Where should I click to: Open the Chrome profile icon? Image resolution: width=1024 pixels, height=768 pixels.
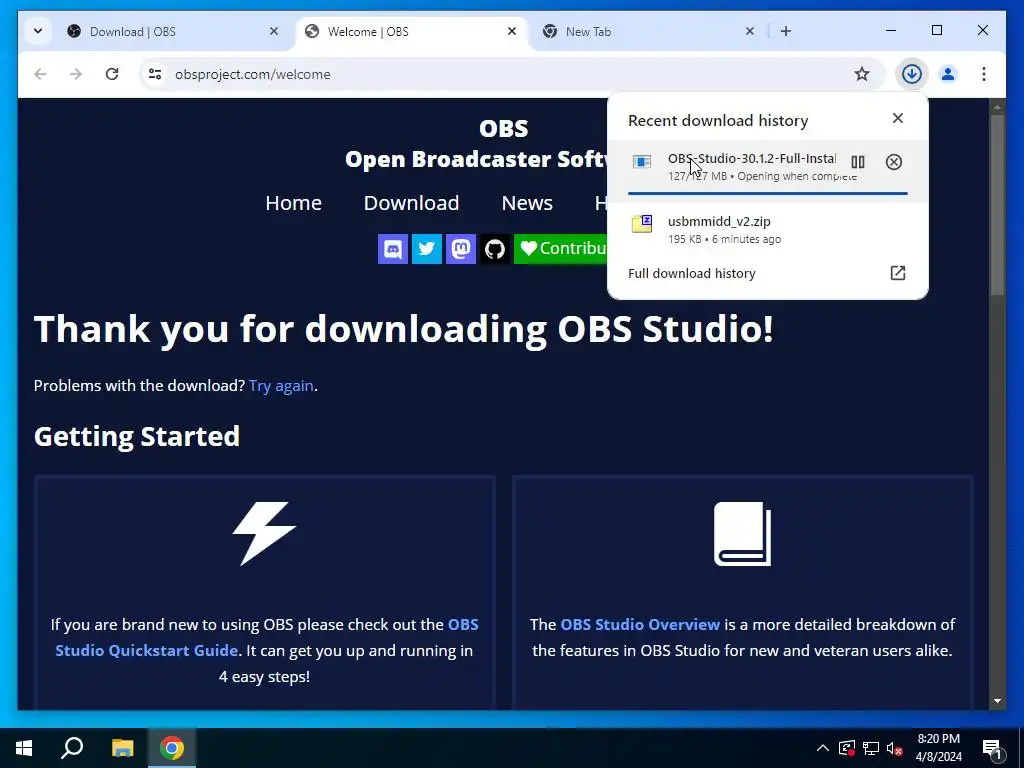click(x=948, y=74)
